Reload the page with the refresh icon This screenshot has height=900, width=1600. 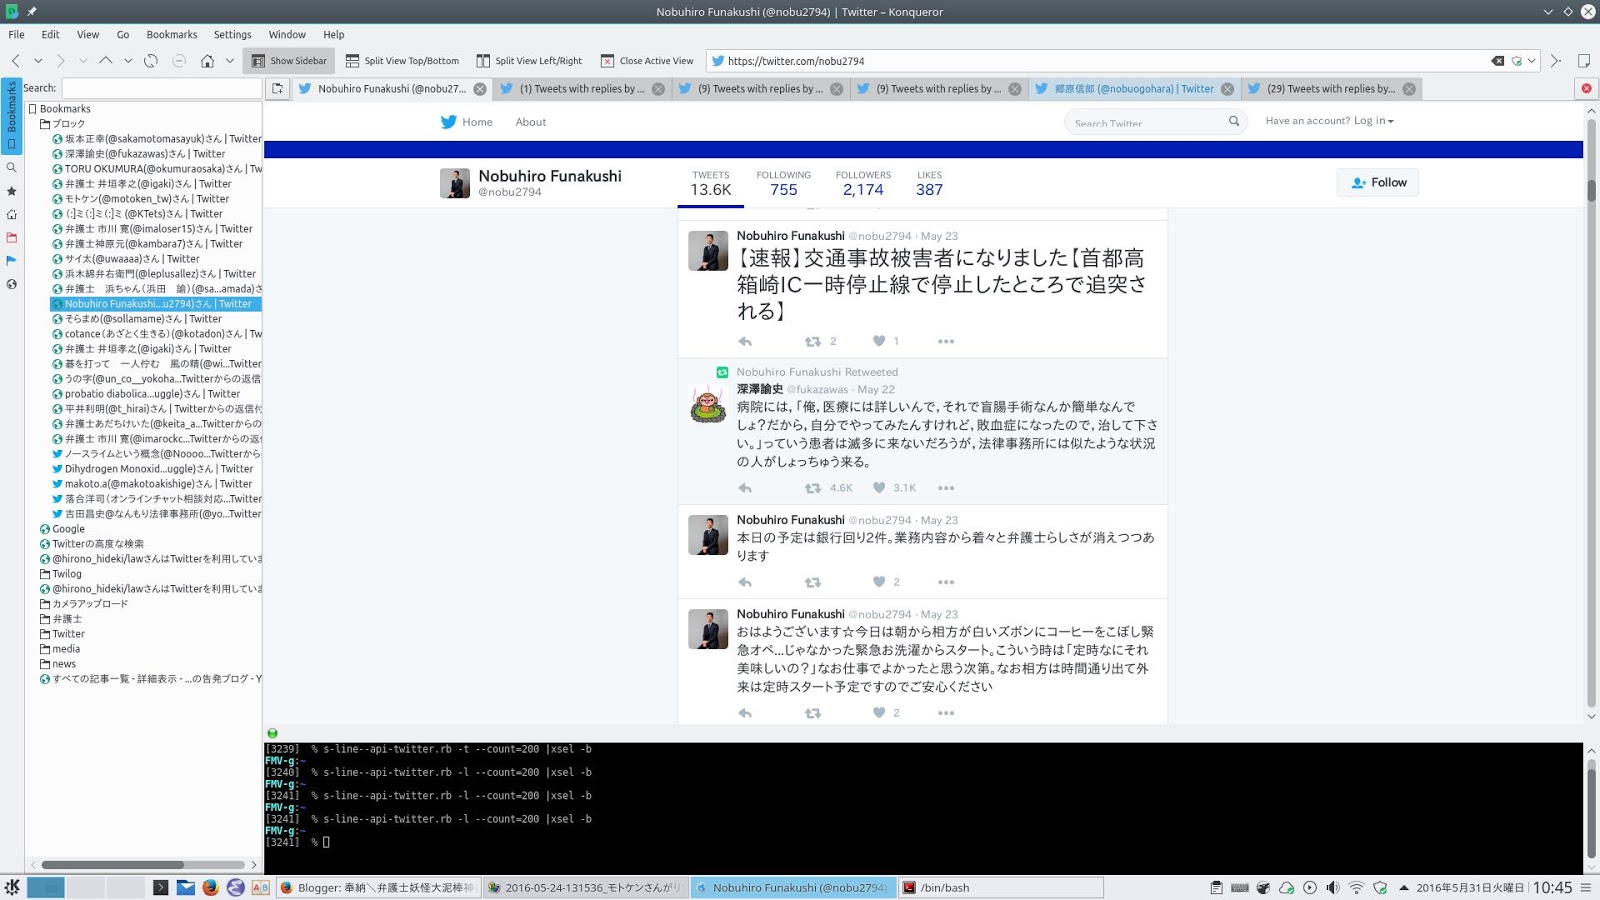(x=151, y=61)
